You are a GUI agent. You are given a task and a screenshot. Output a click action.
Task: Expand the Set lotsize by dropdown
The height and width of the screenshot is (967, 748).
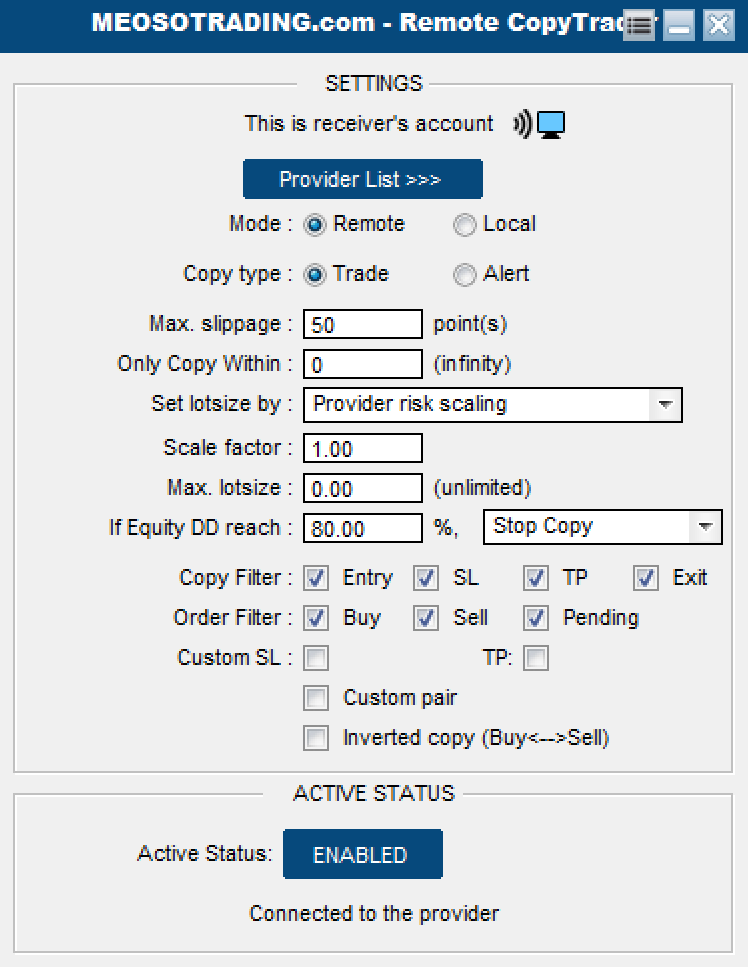[x=664, y=405]
